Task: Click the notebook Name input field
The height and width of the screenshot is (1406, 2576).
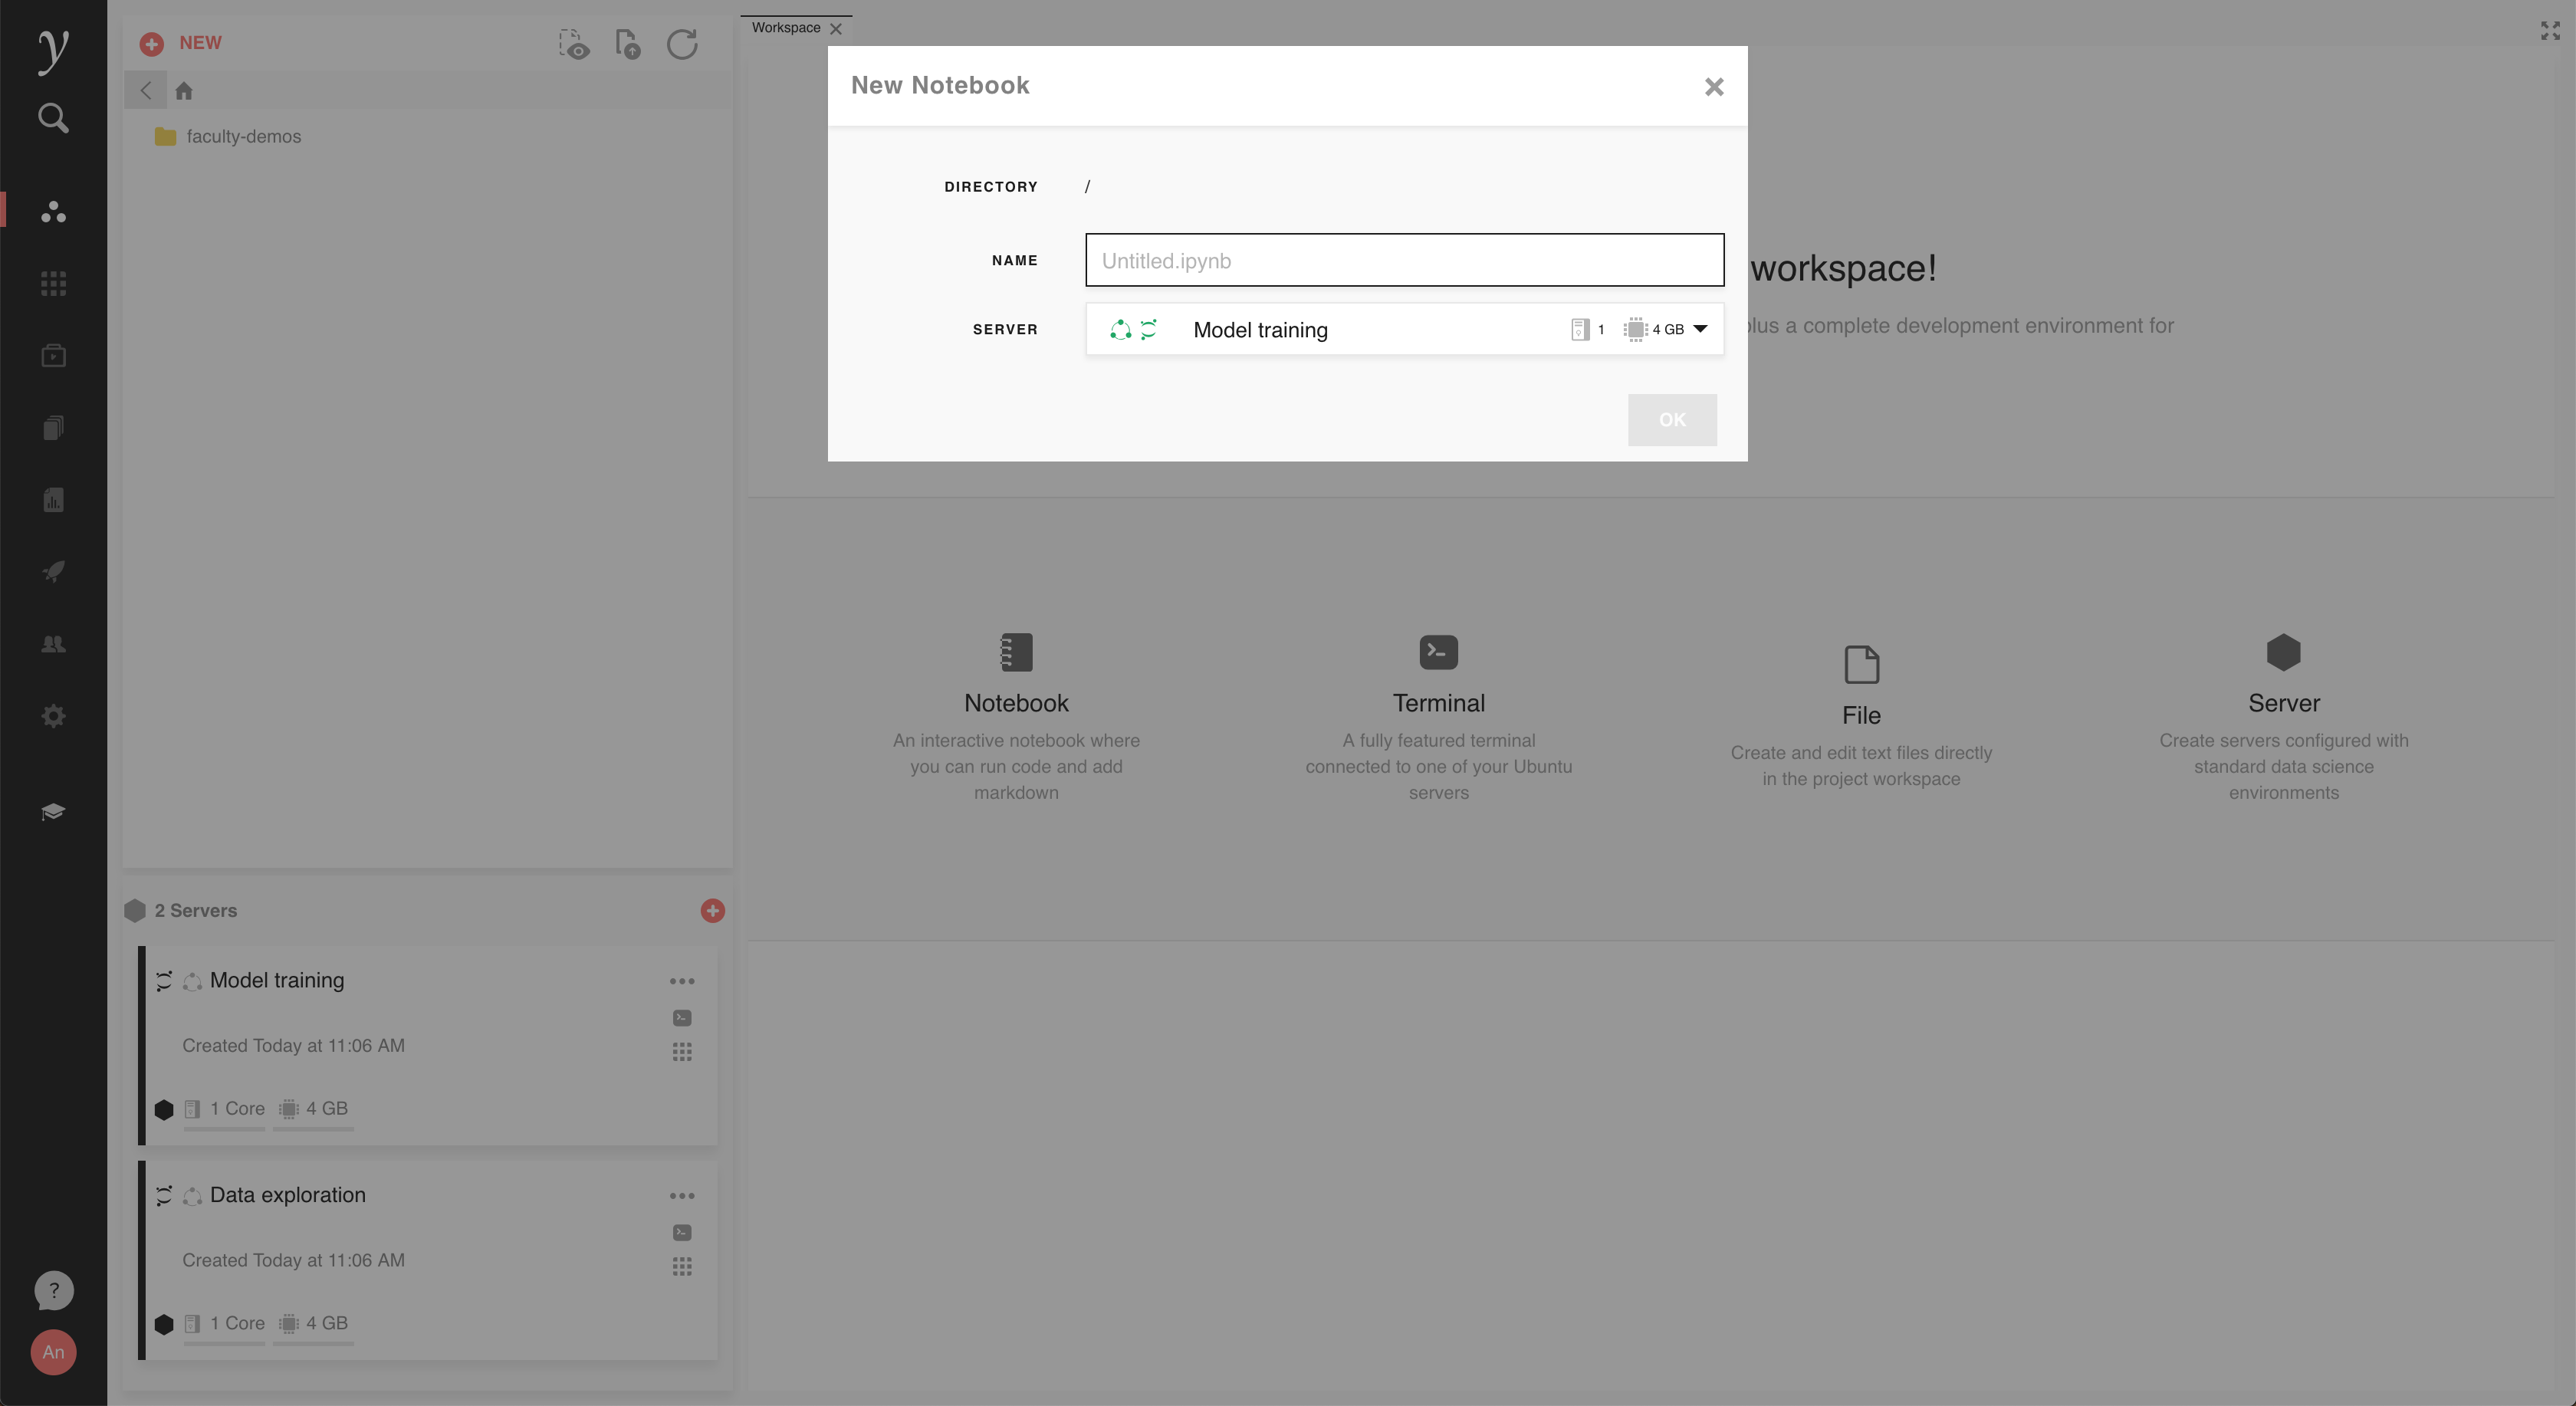Action: pos(1404,260)
